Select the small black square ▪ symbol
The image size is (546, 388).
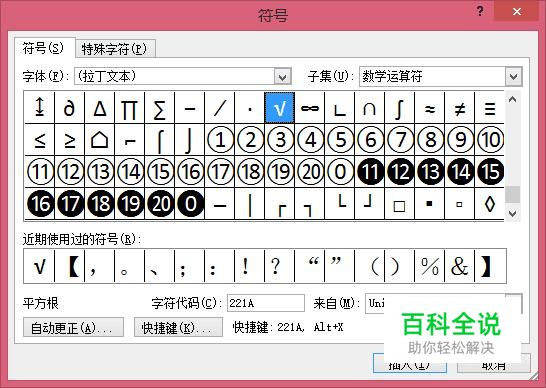430,204
